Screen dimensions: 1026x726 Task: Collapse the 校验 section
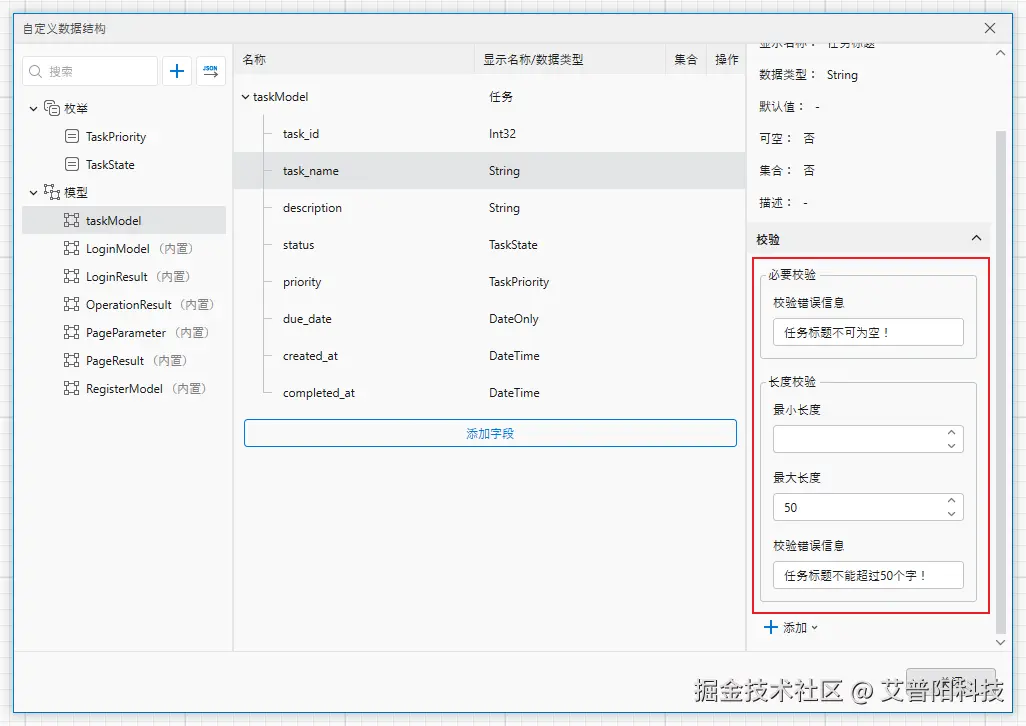(976, 238)
